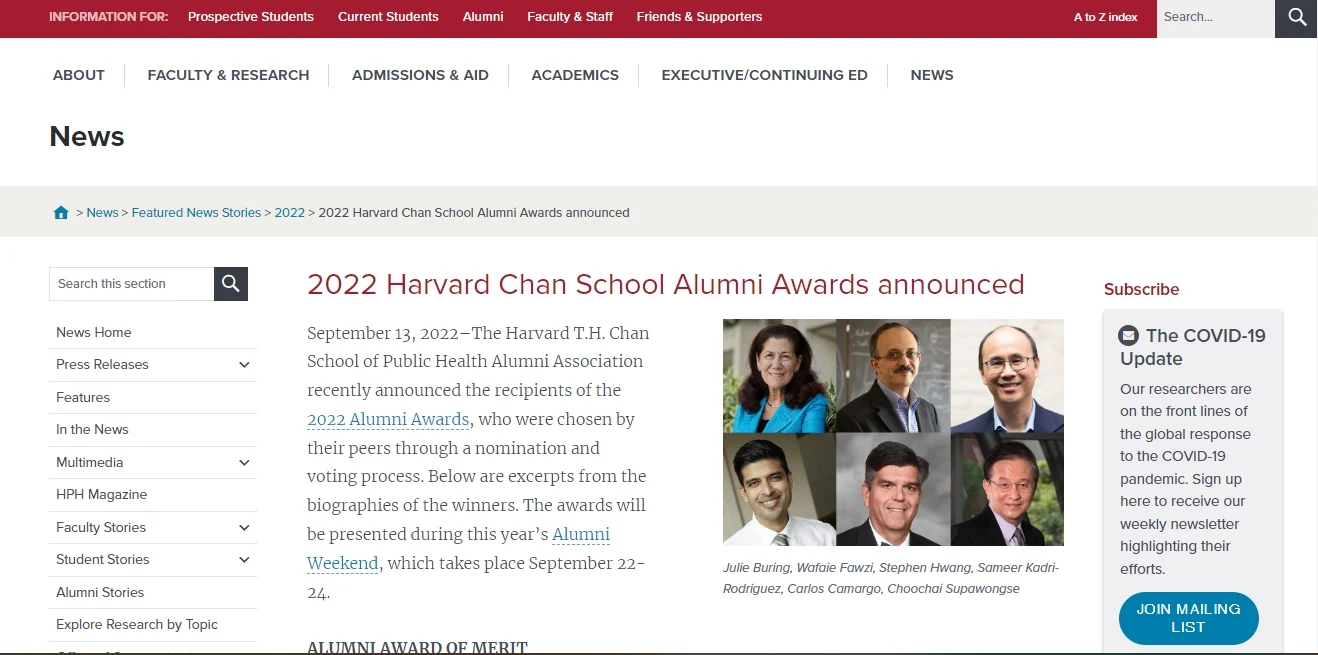This screenshot has height=655, width=1318.
Task: Open Executive/Continuing Ed menu
Action: [x=764, y=75]
